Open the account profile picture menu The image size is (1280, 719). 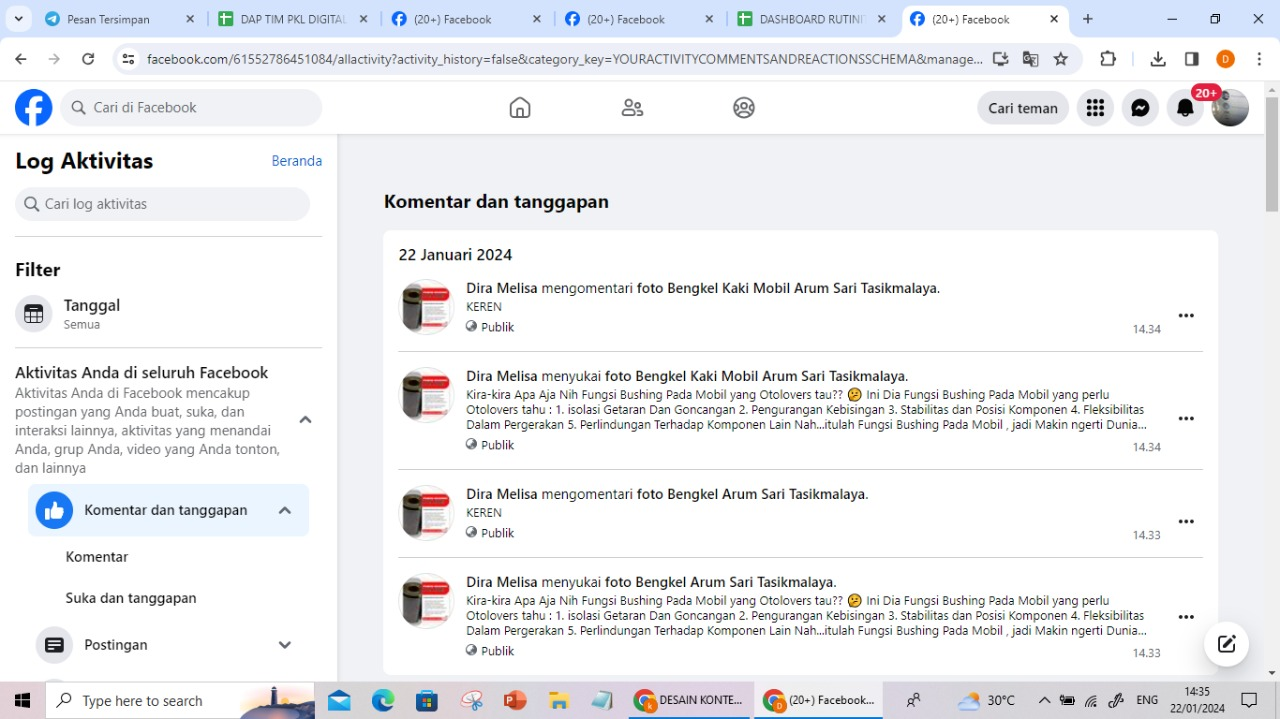pos(1230,108)
